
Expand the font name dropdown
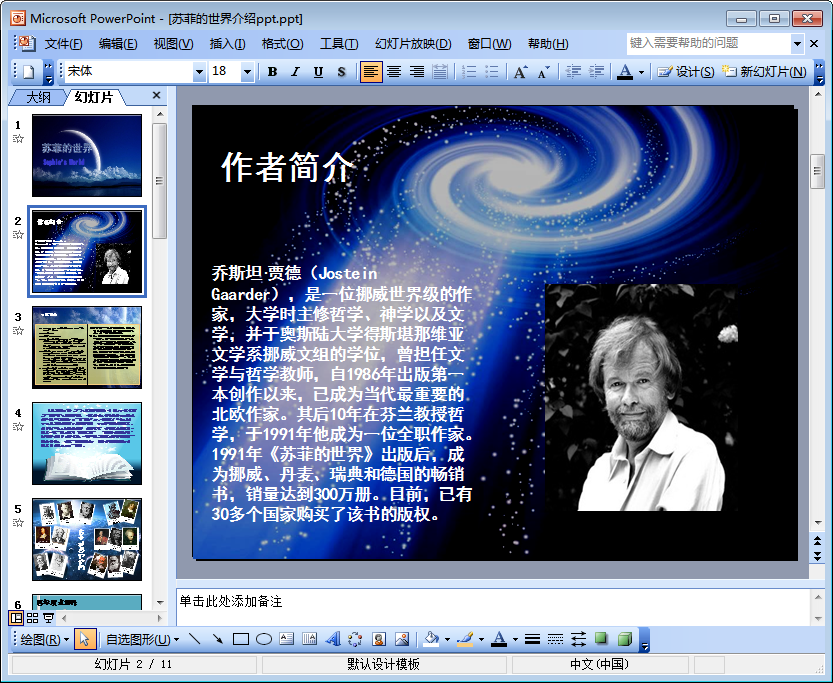click(199, 72)
